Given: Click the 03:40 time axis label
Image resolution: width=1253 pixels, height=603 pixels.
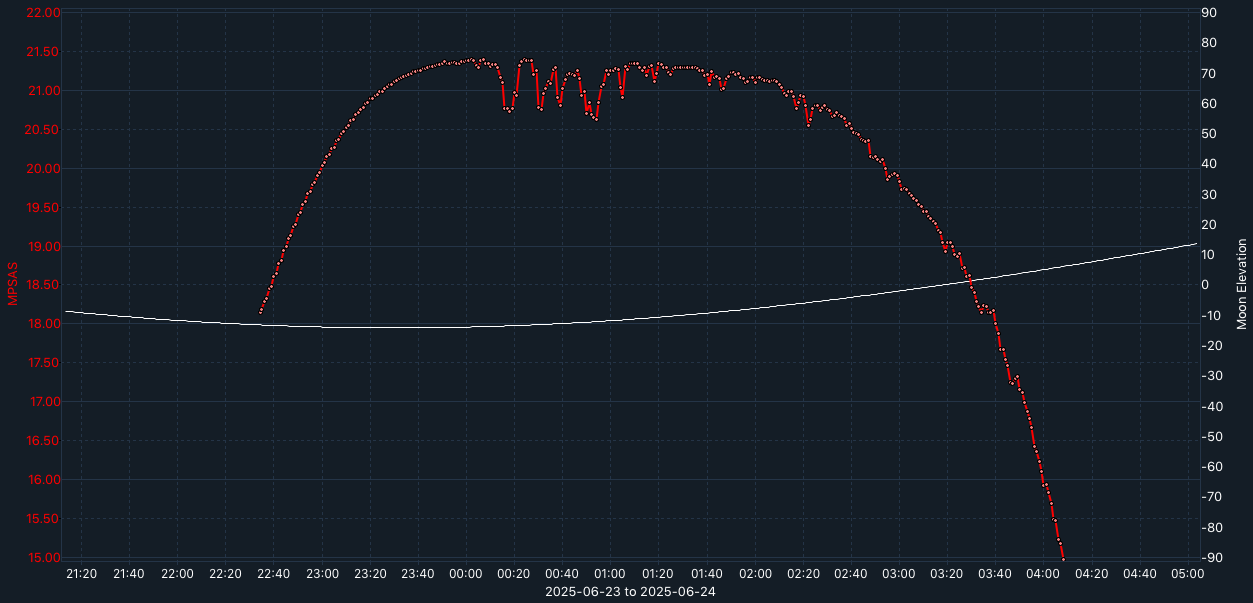Looking at the screenshot, I should [995, 574].
